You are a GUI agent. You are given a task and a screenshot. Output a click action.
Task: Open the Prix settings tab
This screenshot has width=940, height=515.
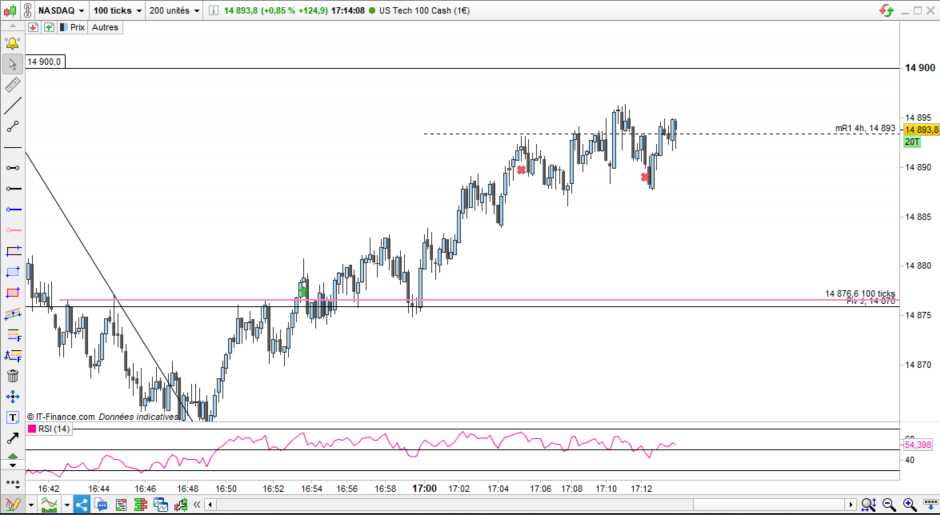pyautogui.click(x=72, y=28)
